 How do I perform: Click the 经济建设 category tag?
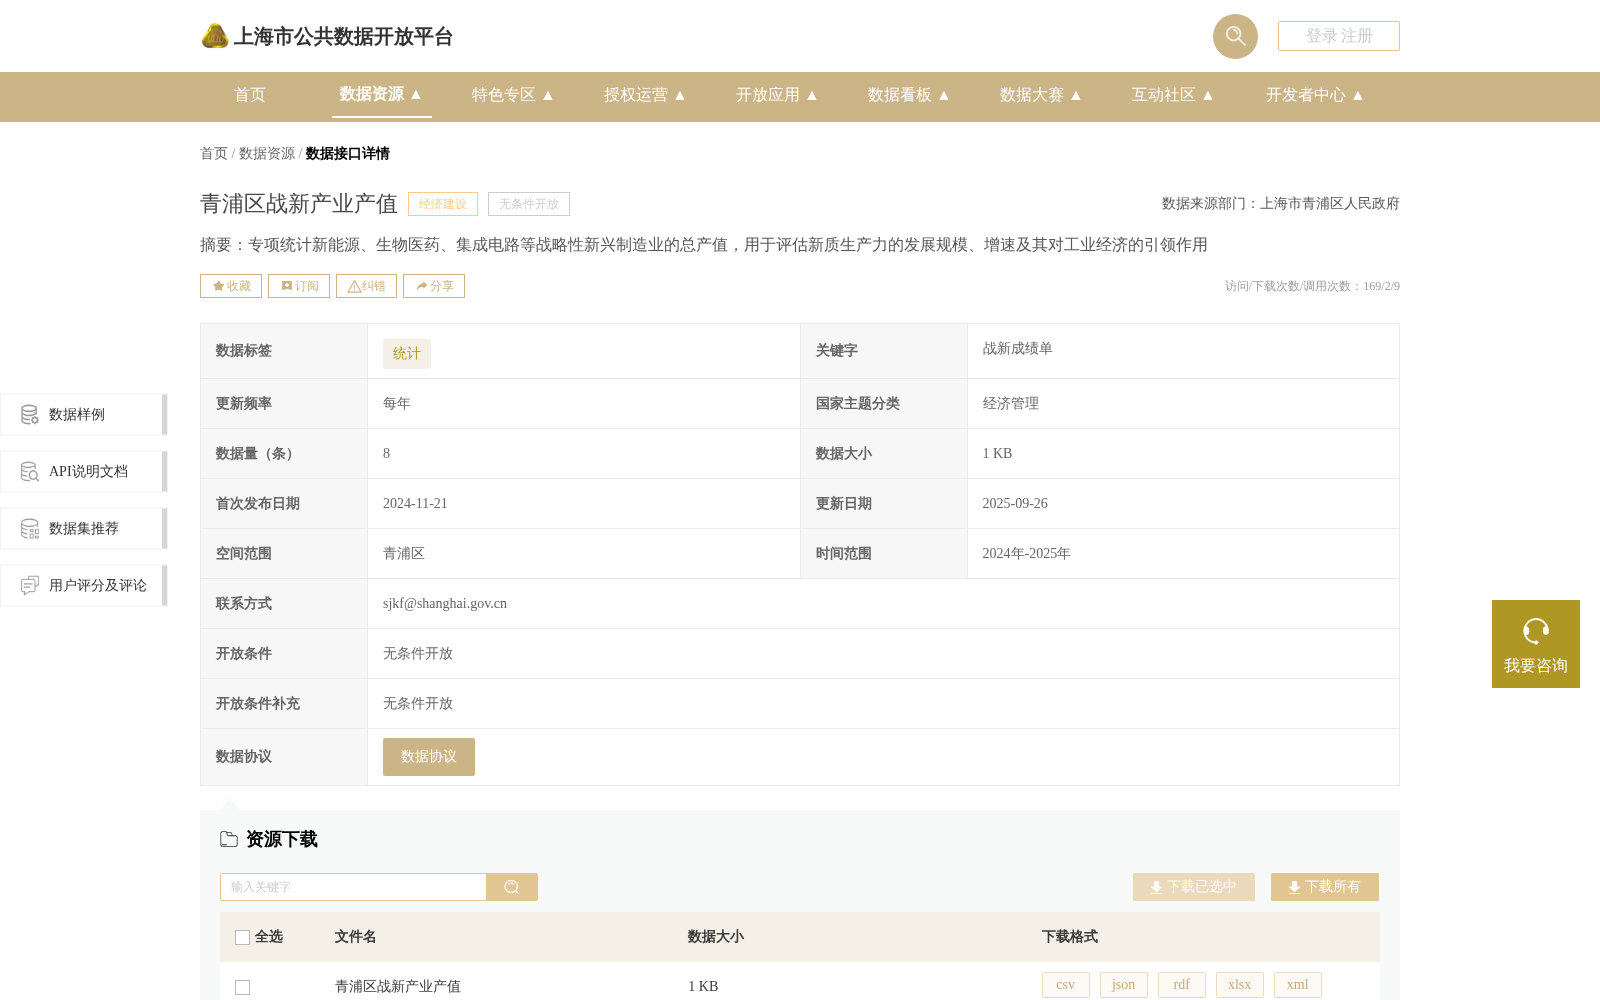pos(443,204)
